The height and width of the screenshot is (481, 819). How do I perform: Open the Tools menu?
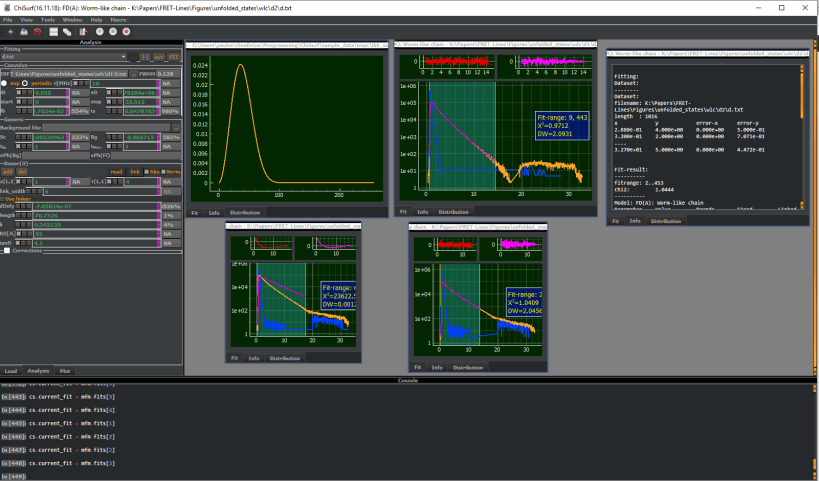(x=47, y=19)
